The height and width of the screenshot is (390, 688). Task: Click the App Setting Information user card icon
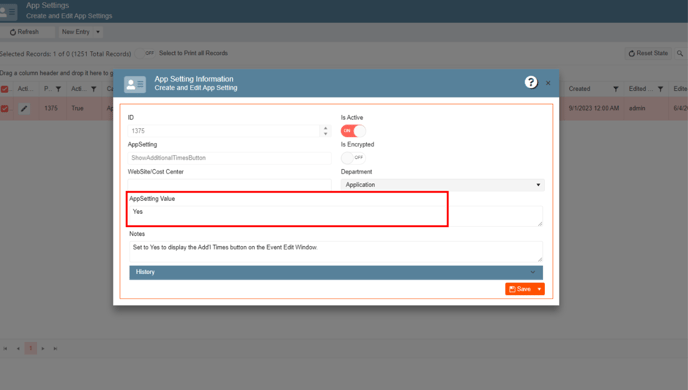135,84
